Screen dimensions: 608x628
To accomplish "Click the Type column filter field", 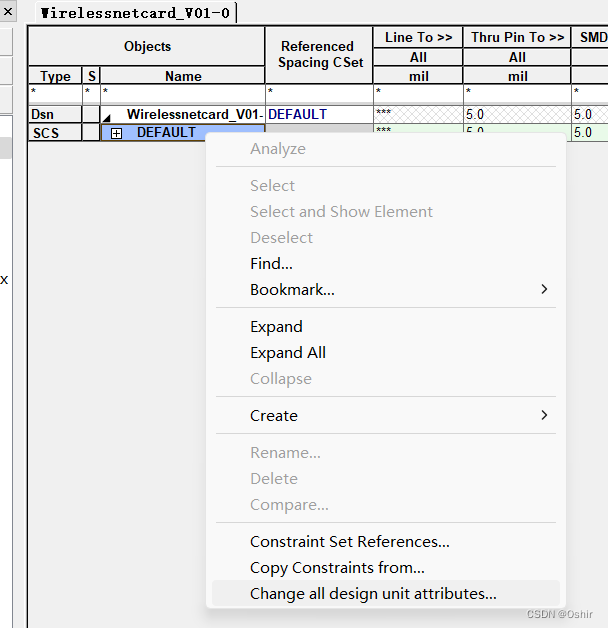I will click(55, 92).
